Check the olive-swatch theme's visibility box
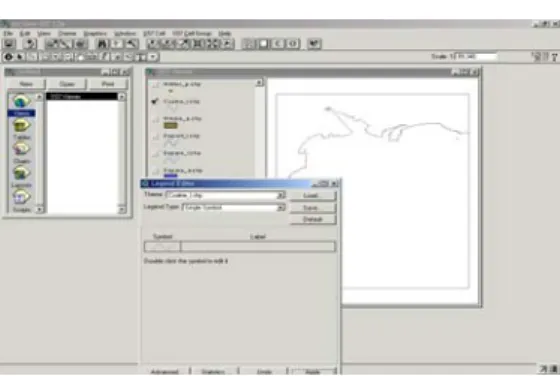Screen dimensions: 560x376 (155, 119)
